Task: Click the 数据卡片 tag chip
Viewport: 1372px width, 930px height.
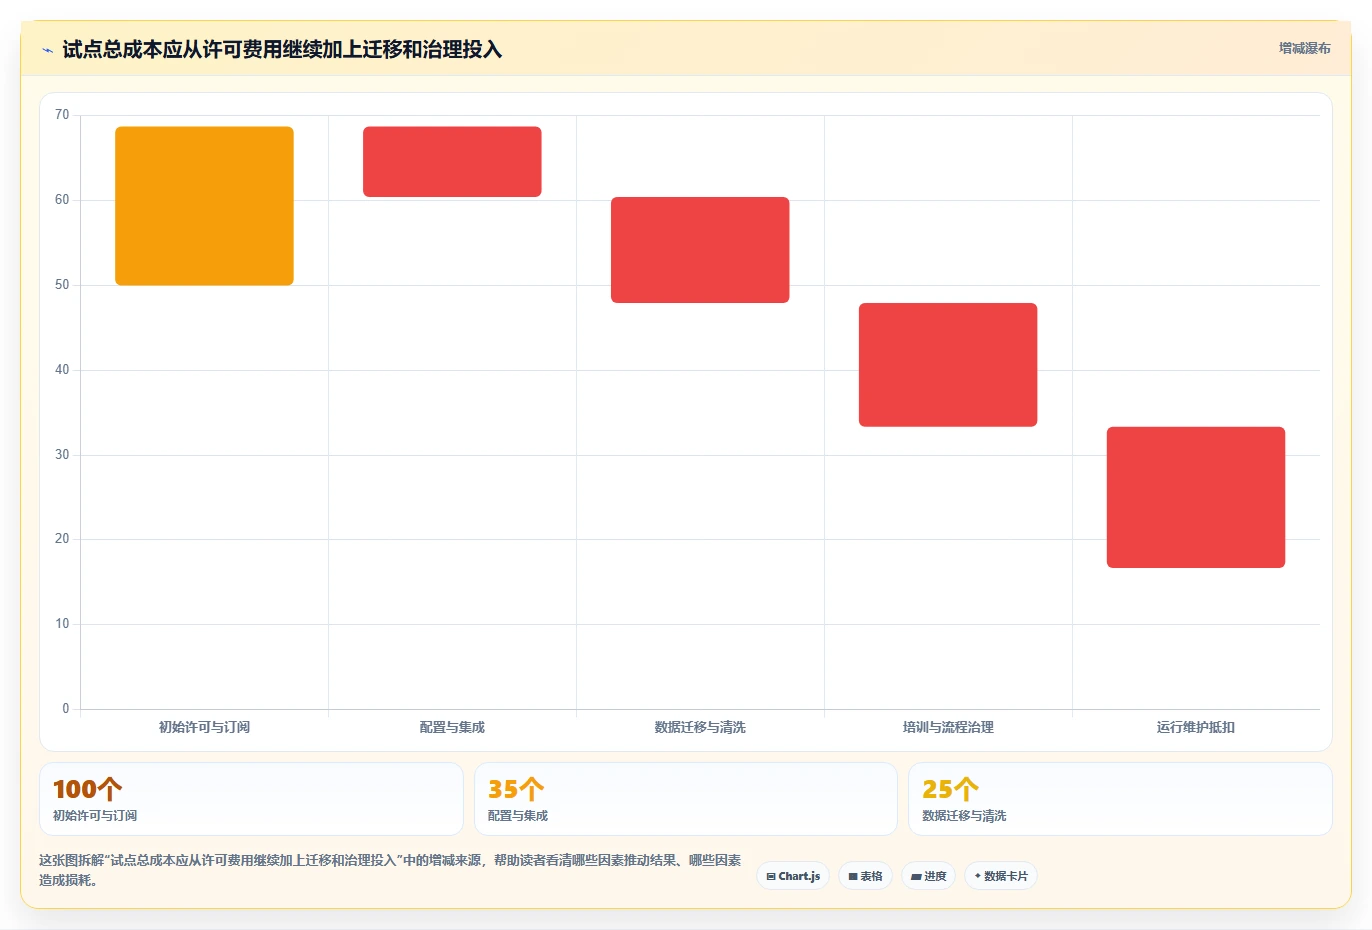Action: point(1001,876)
